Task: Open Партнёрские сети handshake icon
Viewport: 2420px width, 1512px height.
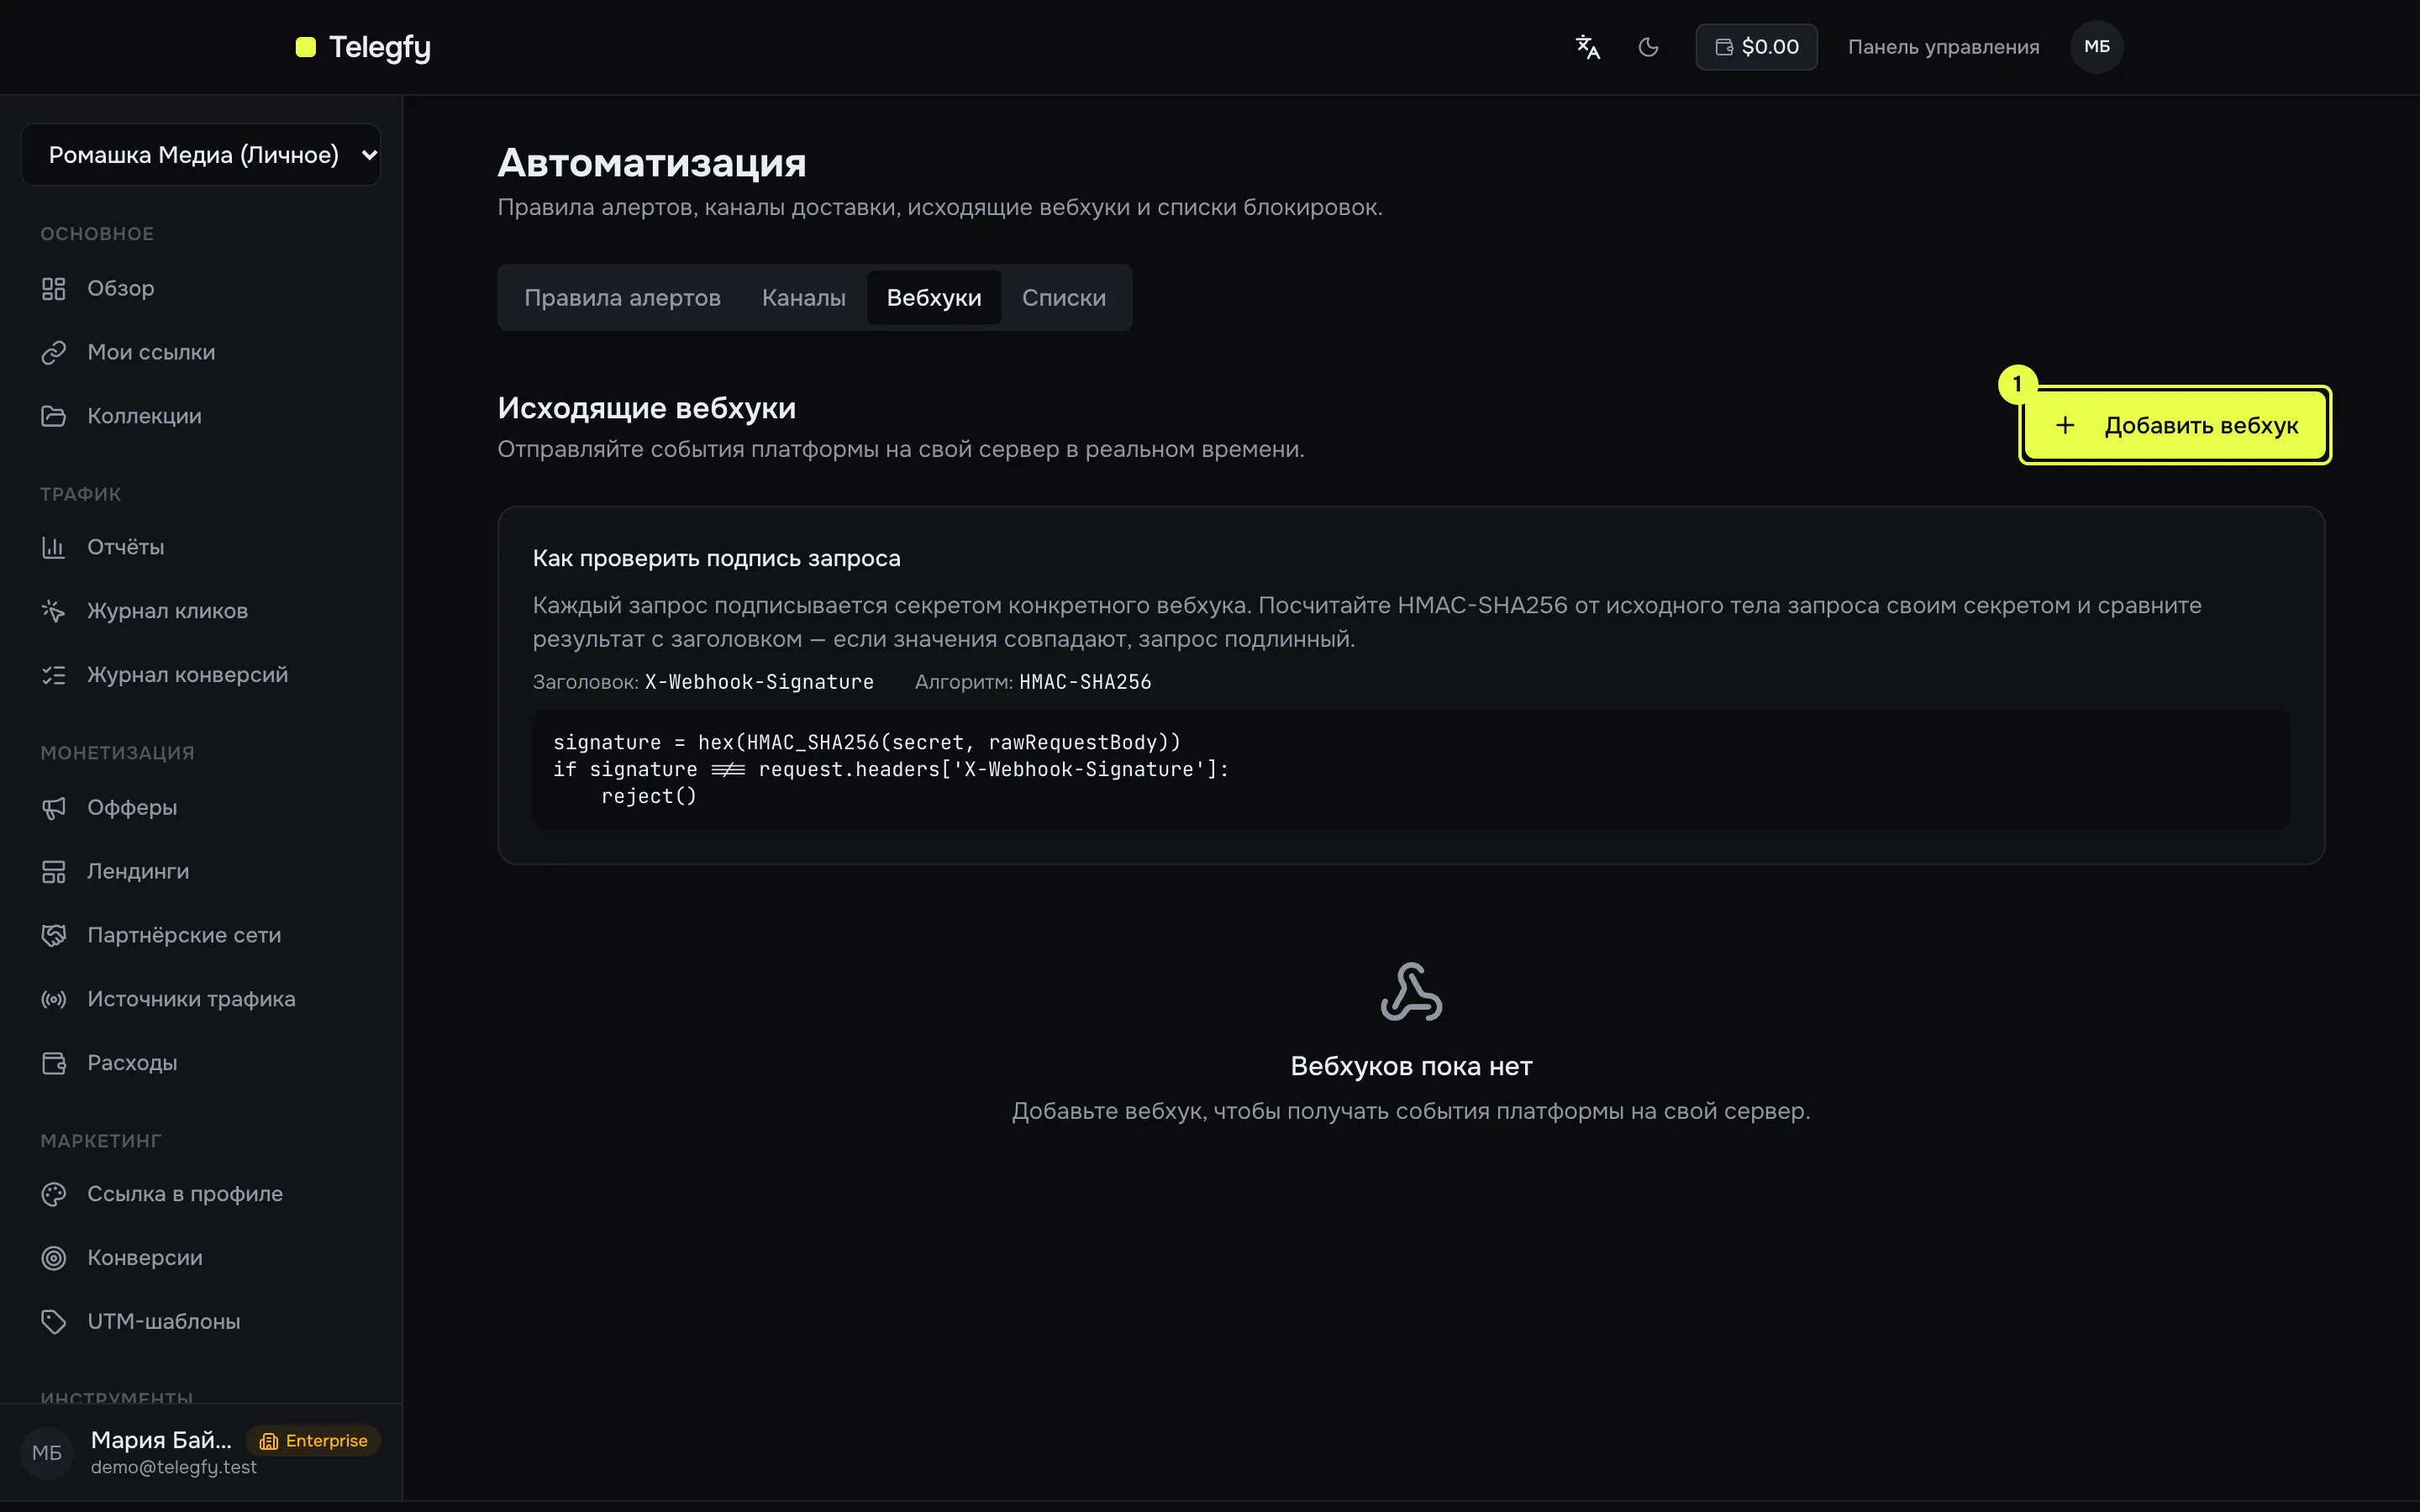Action: (x=54, y=935)
